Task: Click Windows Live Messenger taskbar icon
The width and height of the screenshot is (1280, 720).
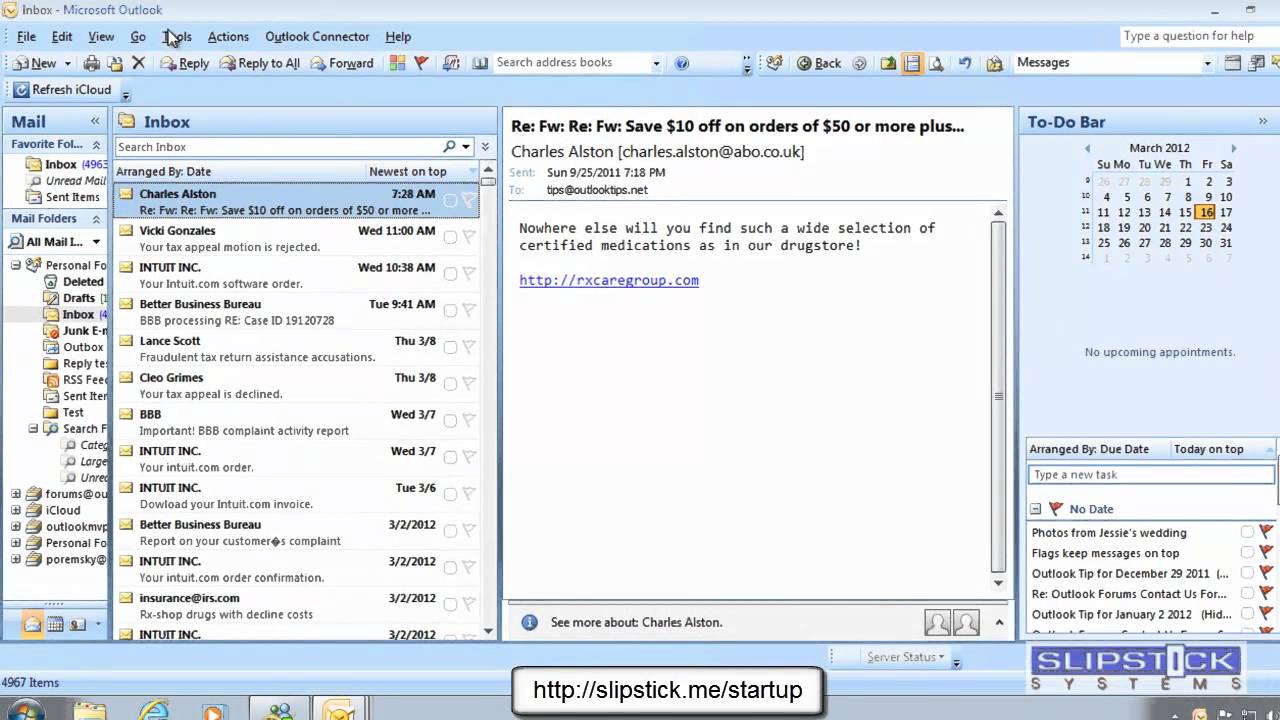Action: tap(277, 711)
